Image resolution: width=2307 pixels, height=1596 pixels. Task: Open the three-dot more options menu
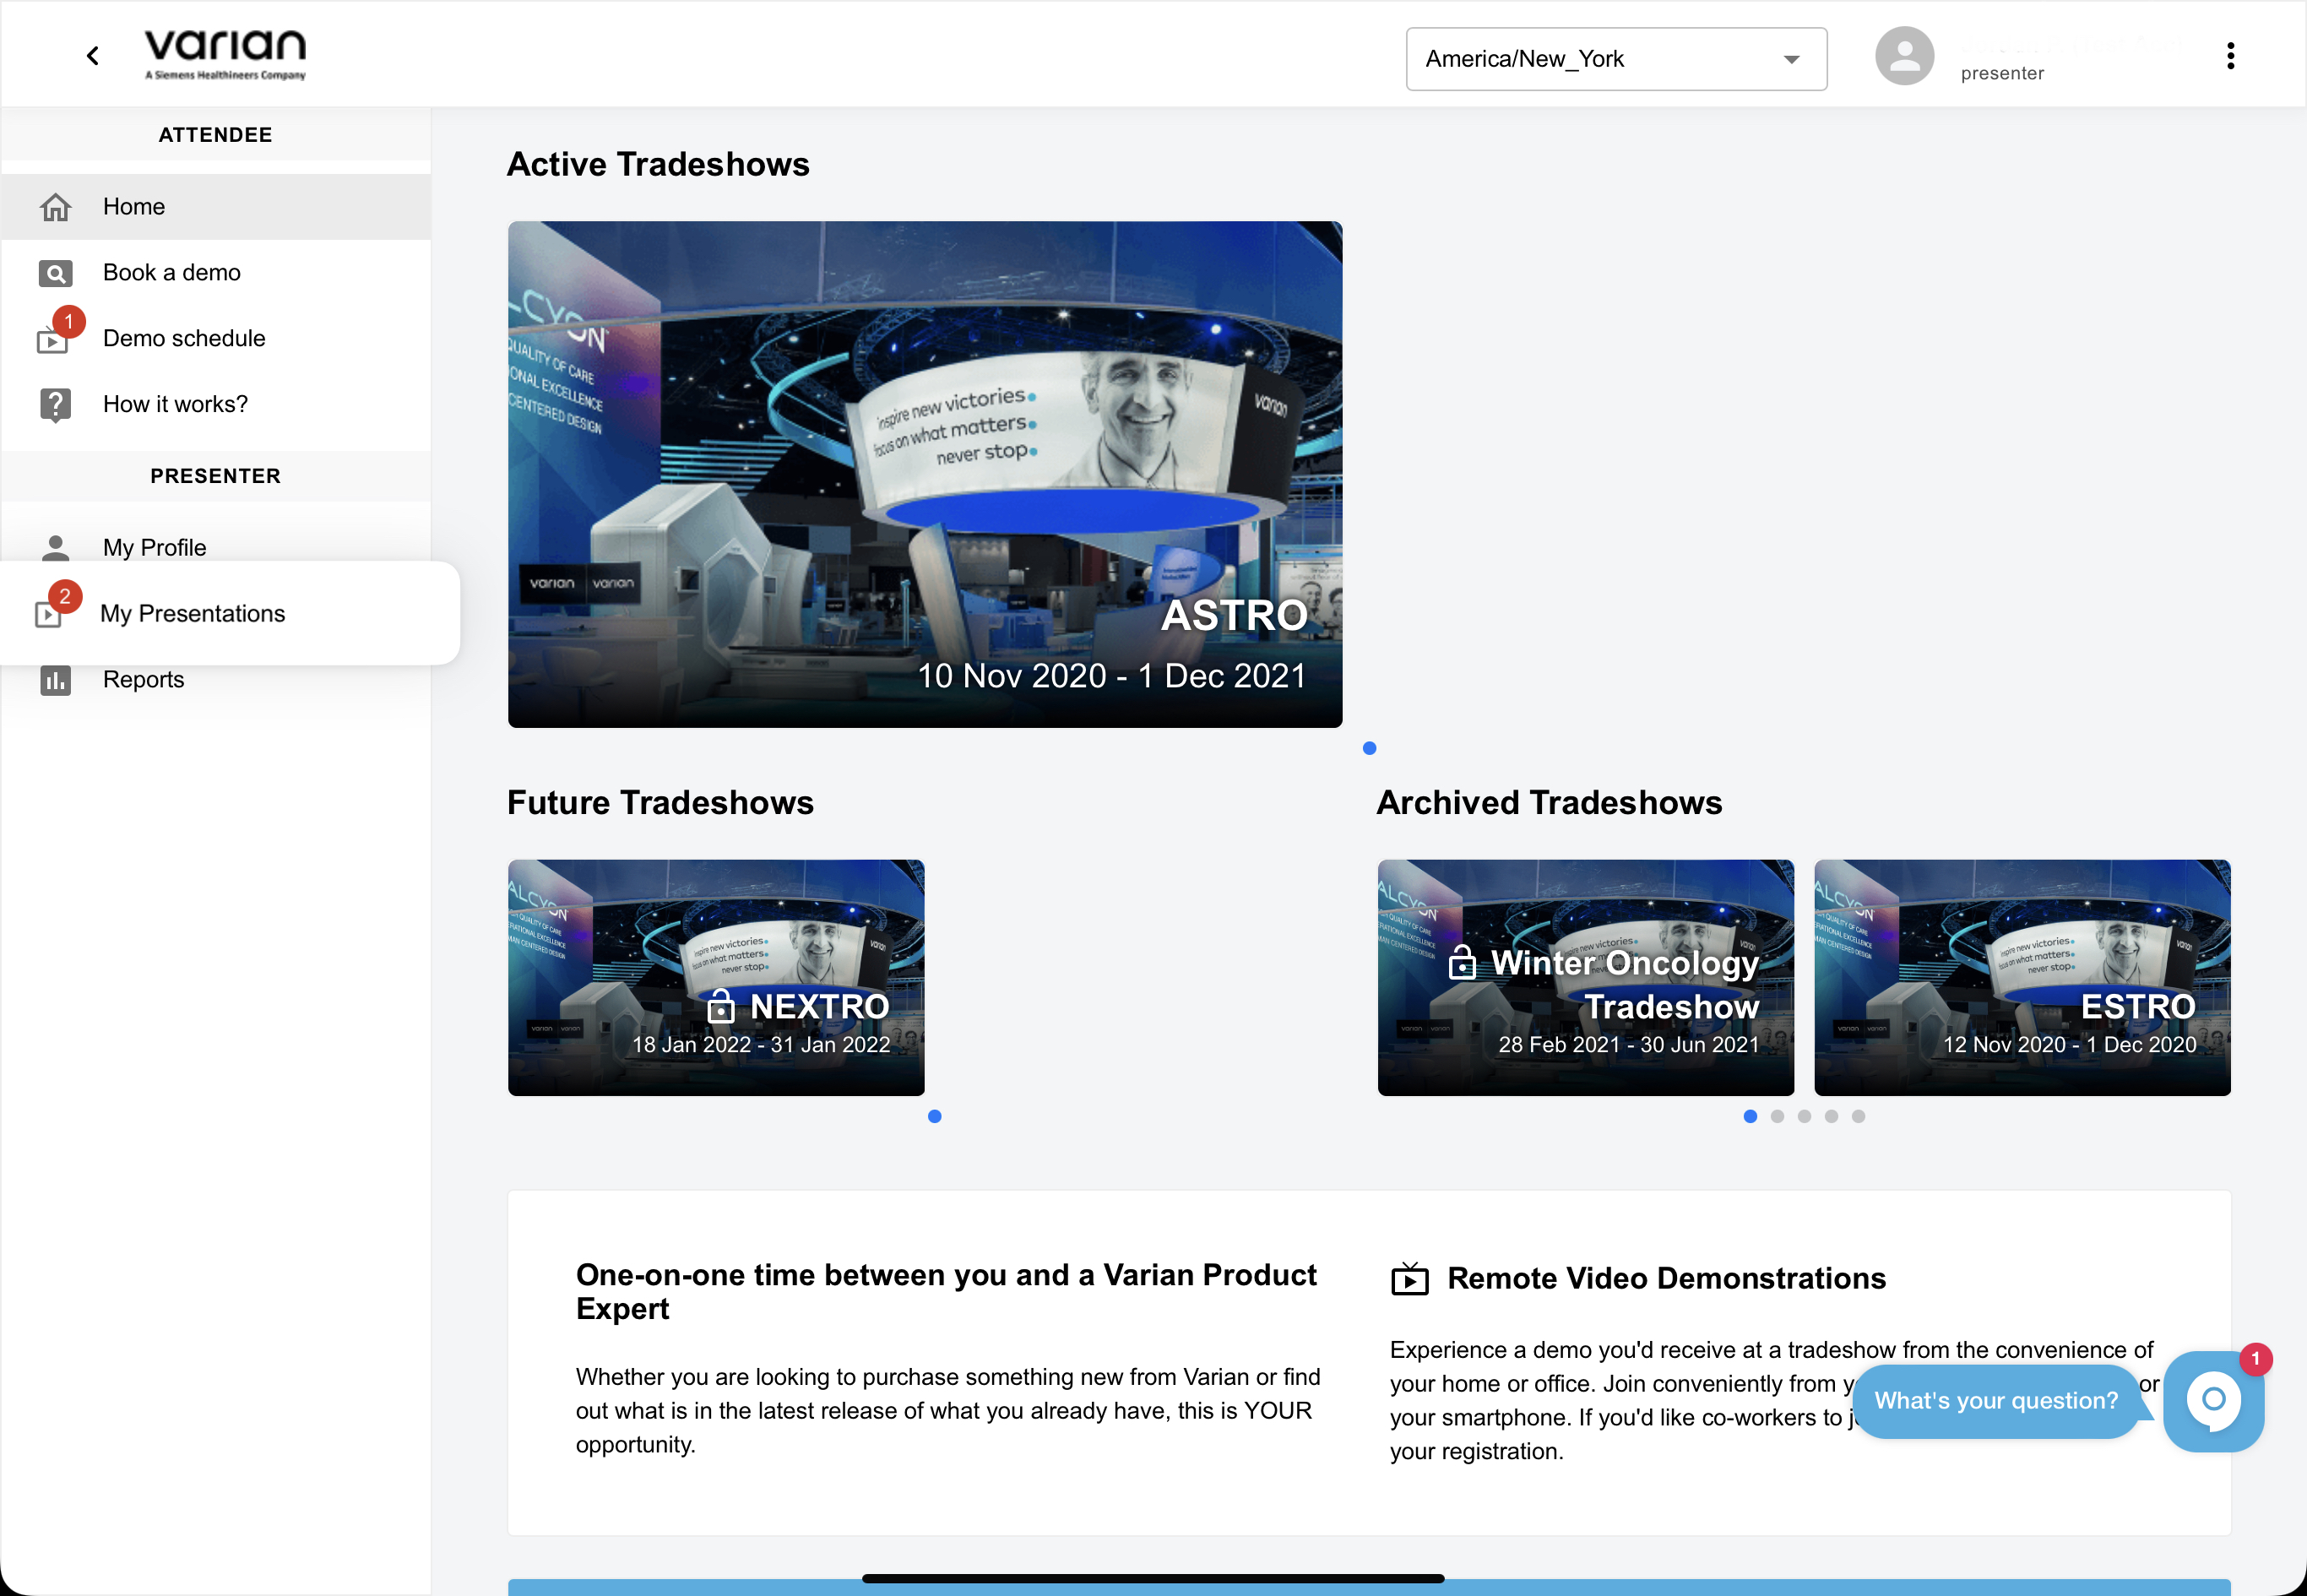(x=2230, y=56)
